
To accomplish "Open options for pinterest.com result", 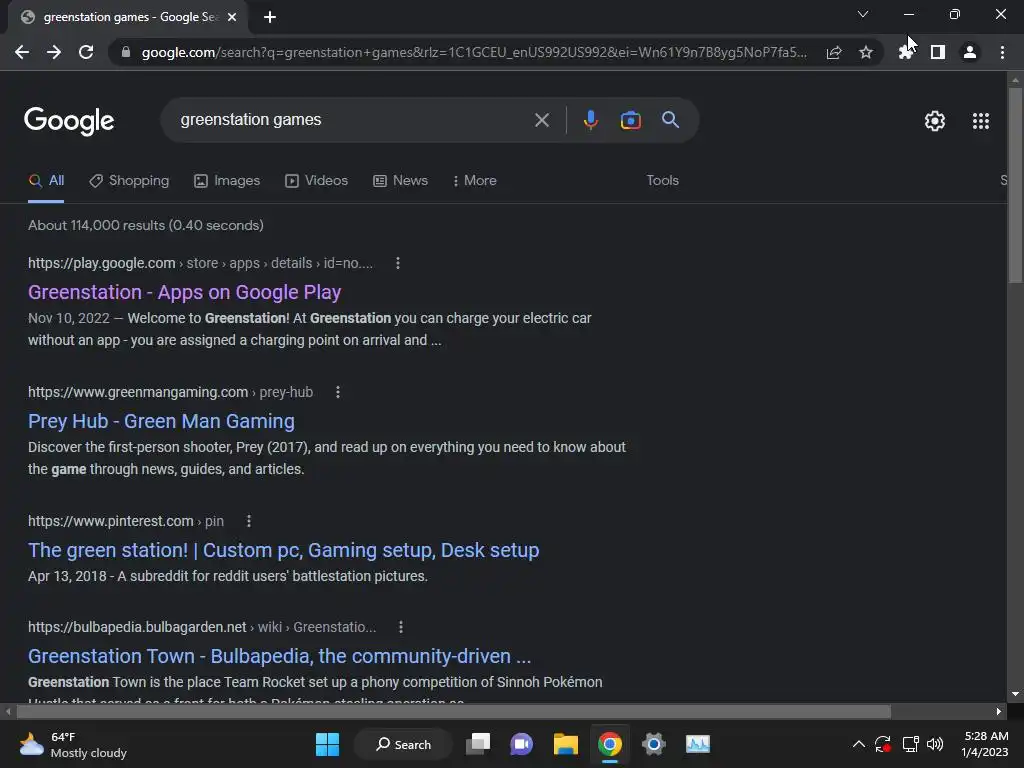I will (249, 521).
